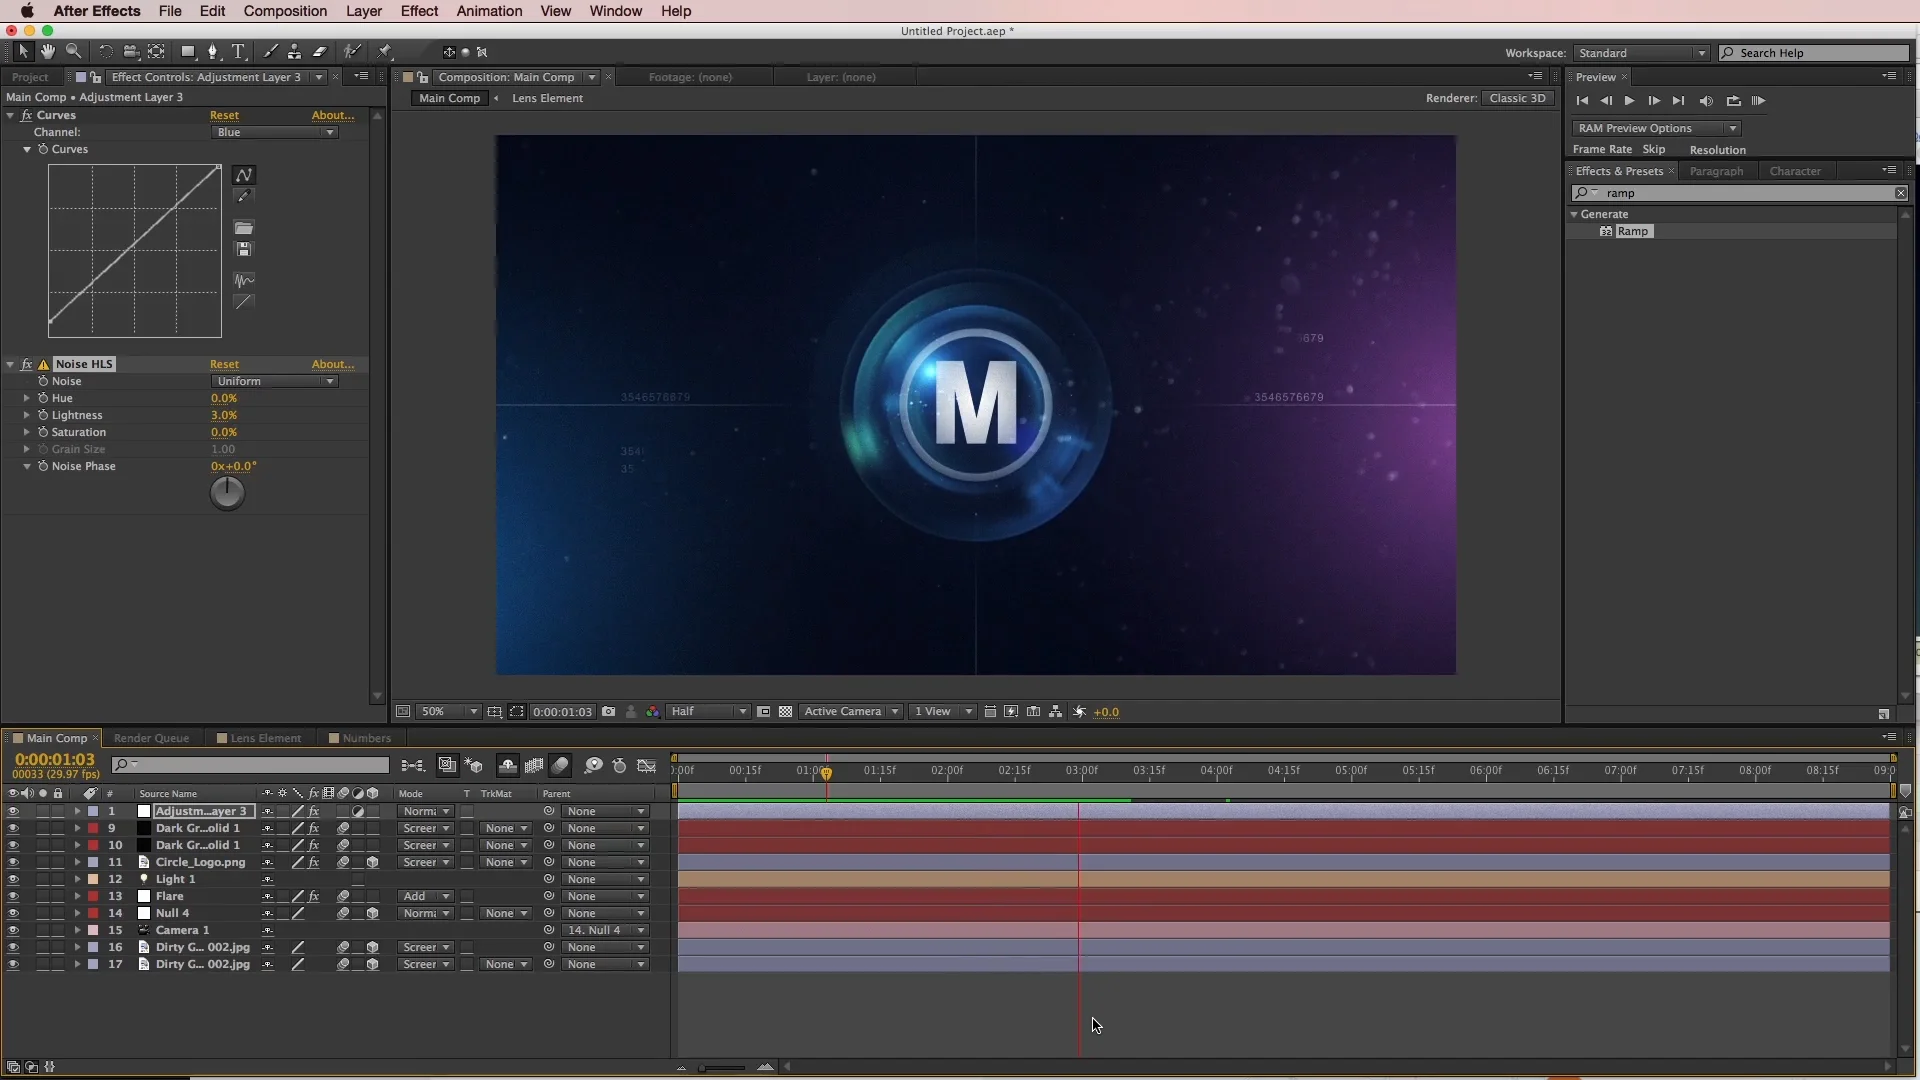Click the Classic 3D renderer button
Screen dimensions: 1920x1080
[x=1517, y=98]
